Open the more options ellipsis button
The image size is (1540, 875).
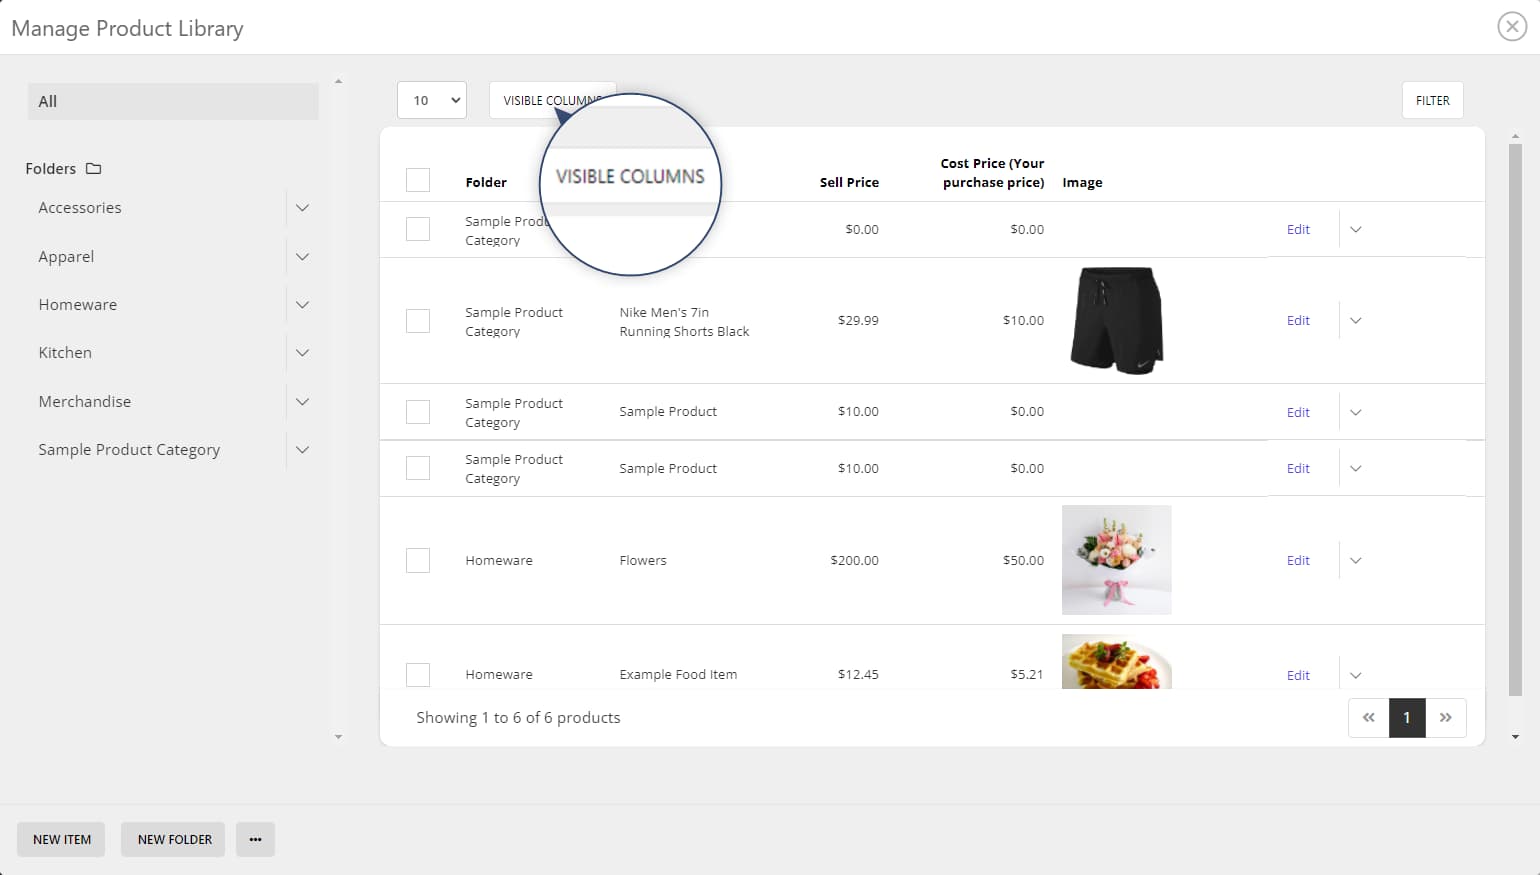tap(255, 839)
